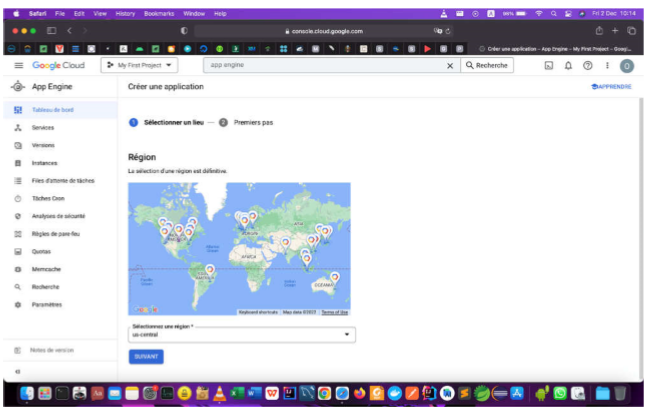649x412 pixels.
Task: Open the help question mark icon
Action: [588, 65]
